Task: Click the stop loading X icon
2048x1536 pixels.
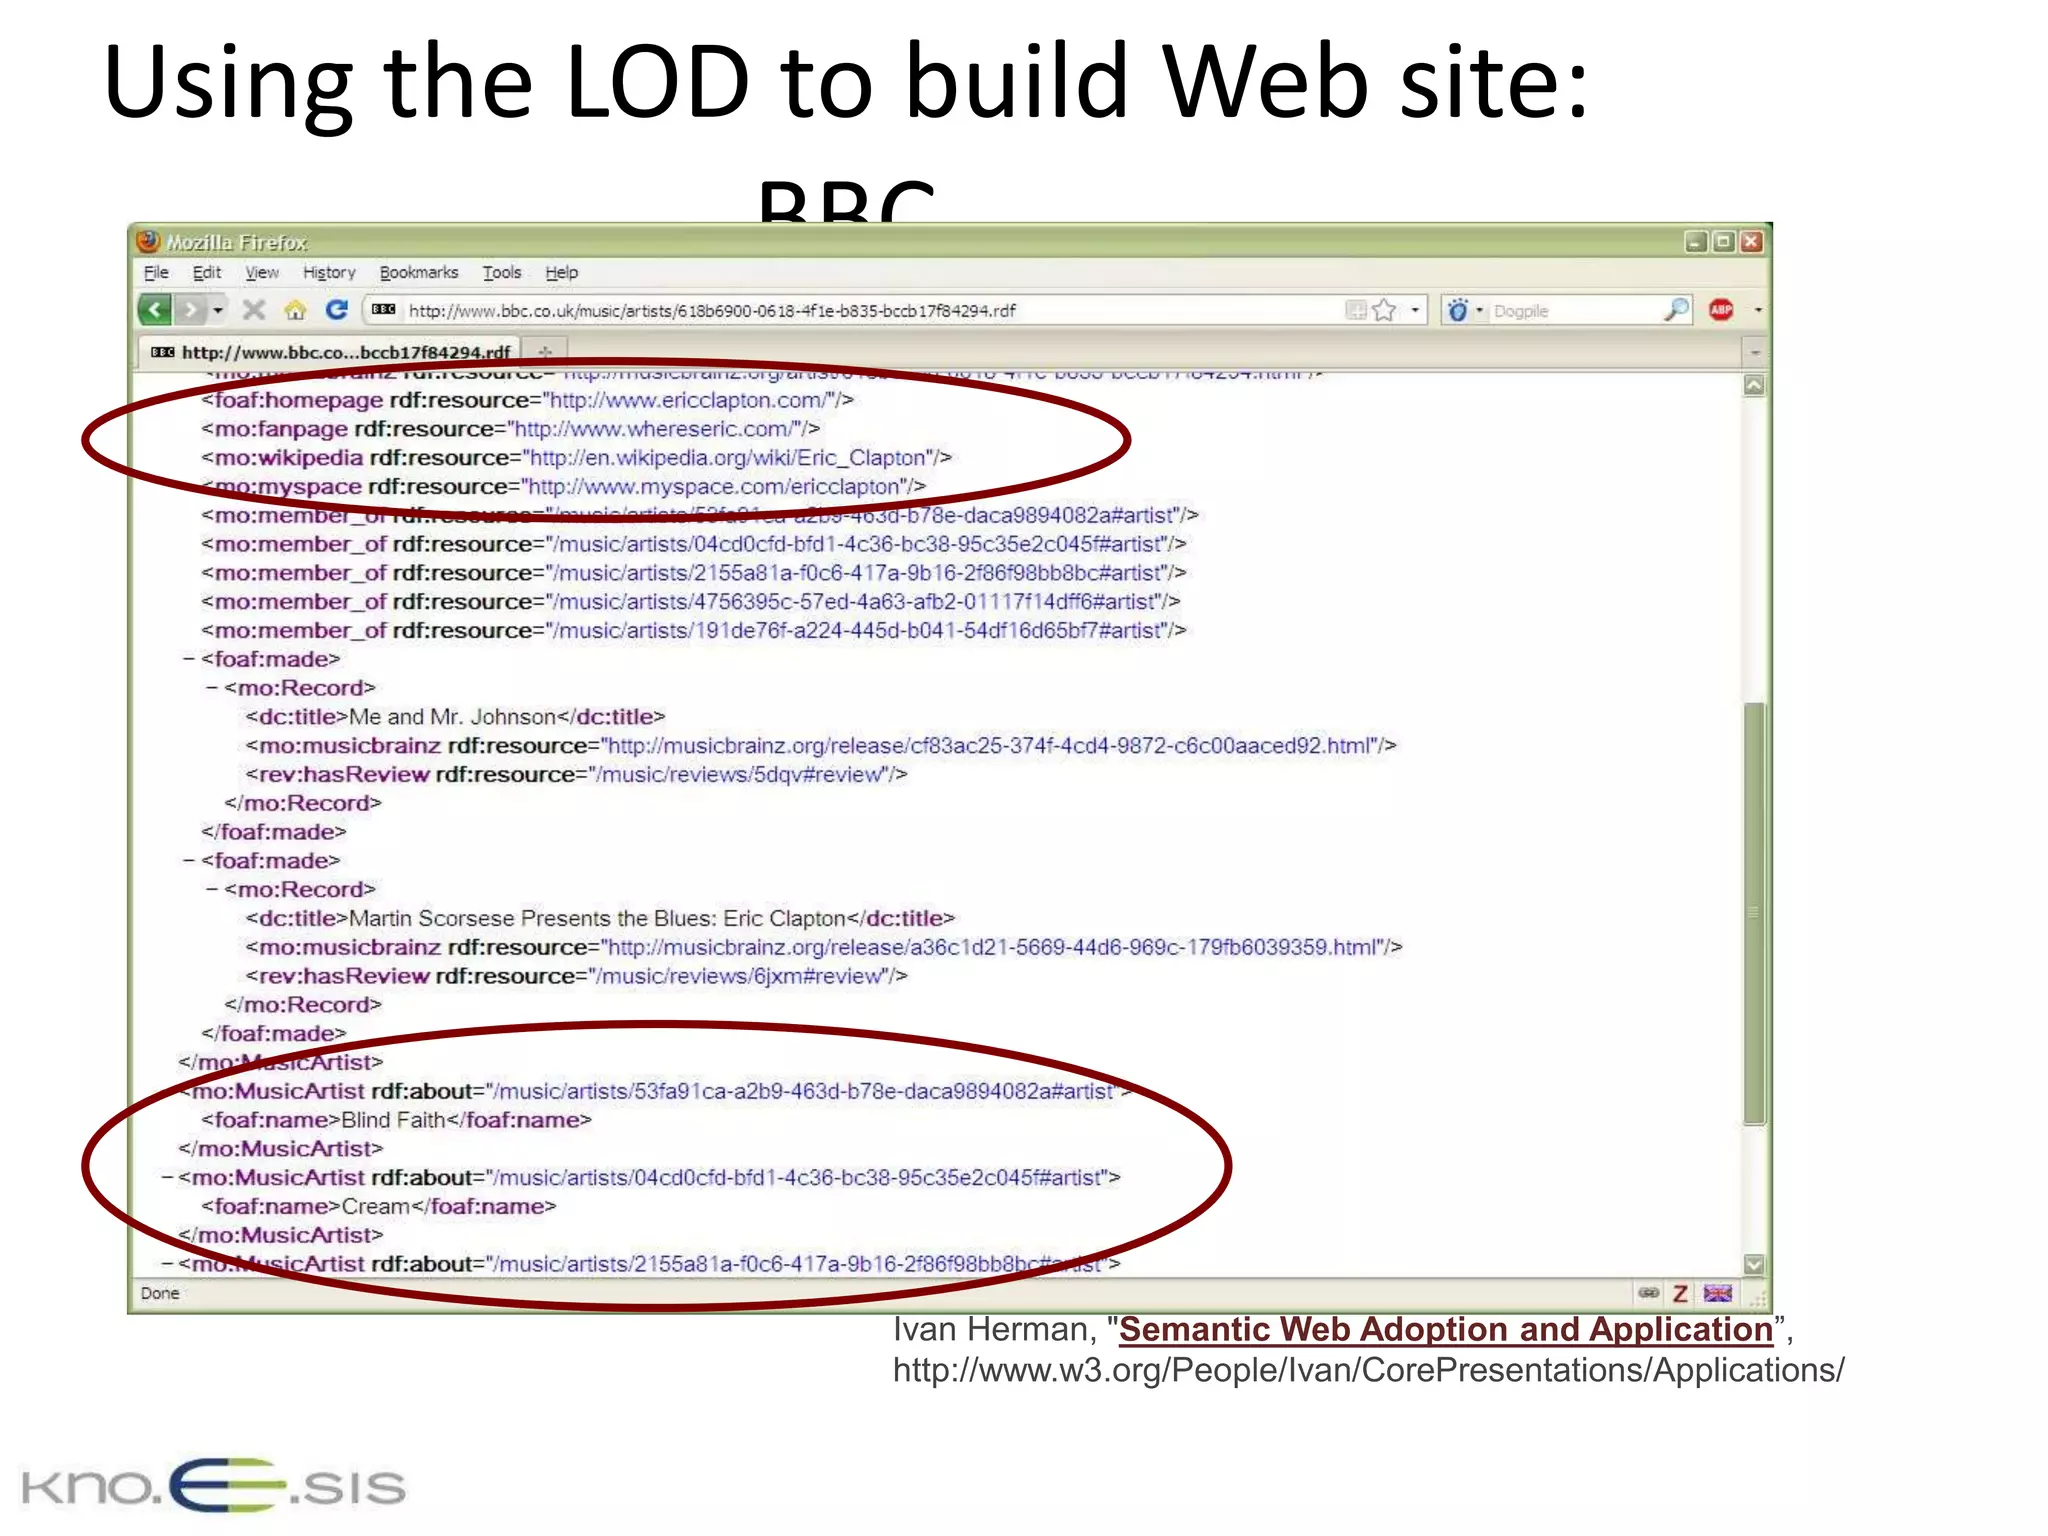Action: coord(254,310)
